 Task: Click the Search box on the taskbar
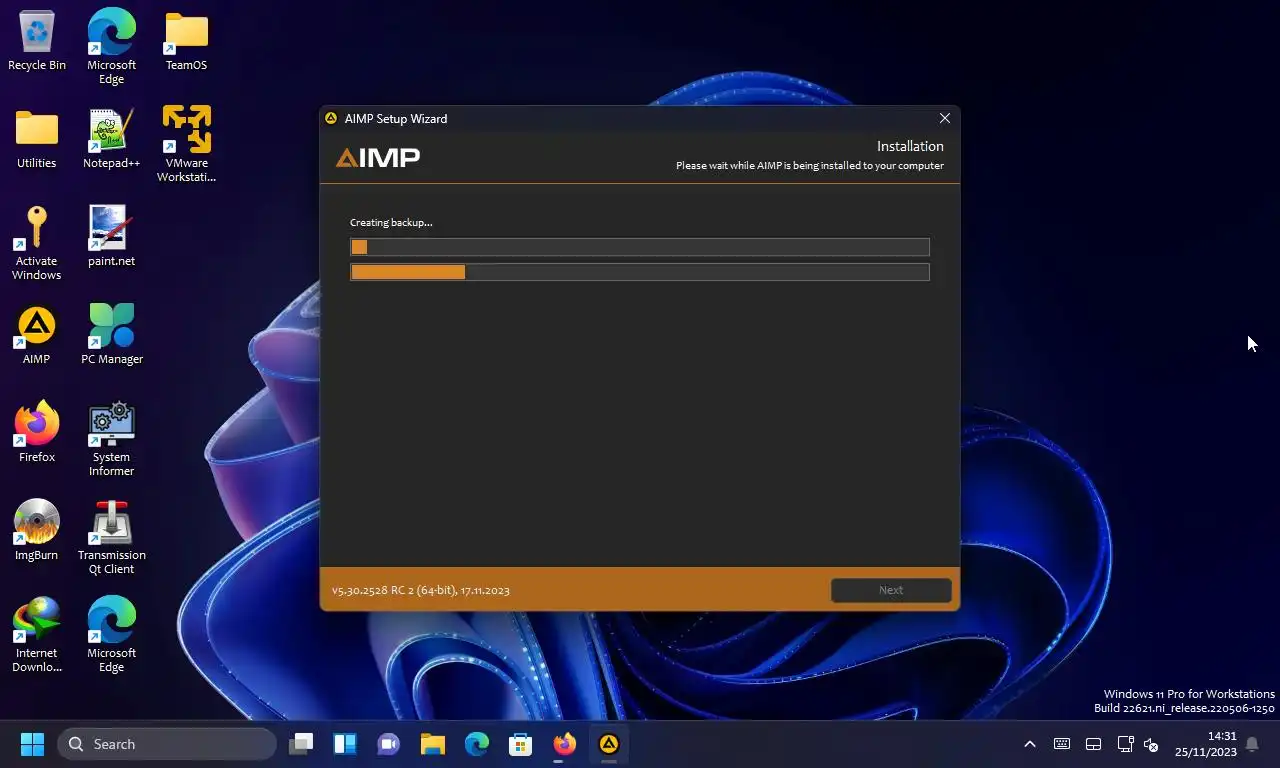tap(167, 744)
